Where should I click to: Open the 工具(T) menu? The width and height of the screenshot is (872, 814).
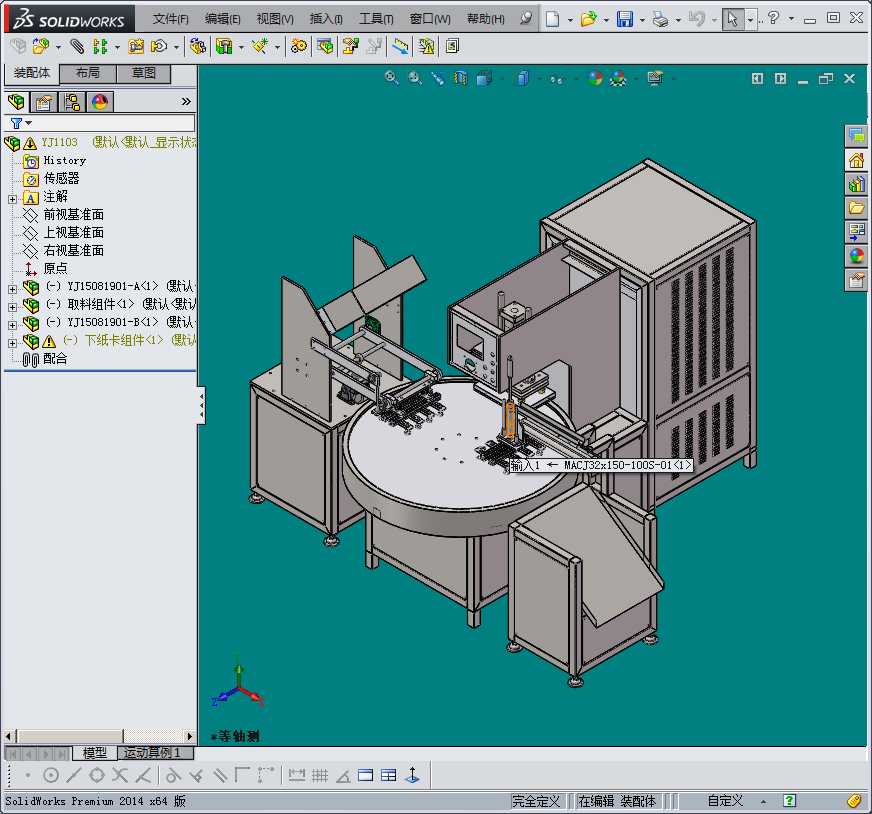pos(376,19)
